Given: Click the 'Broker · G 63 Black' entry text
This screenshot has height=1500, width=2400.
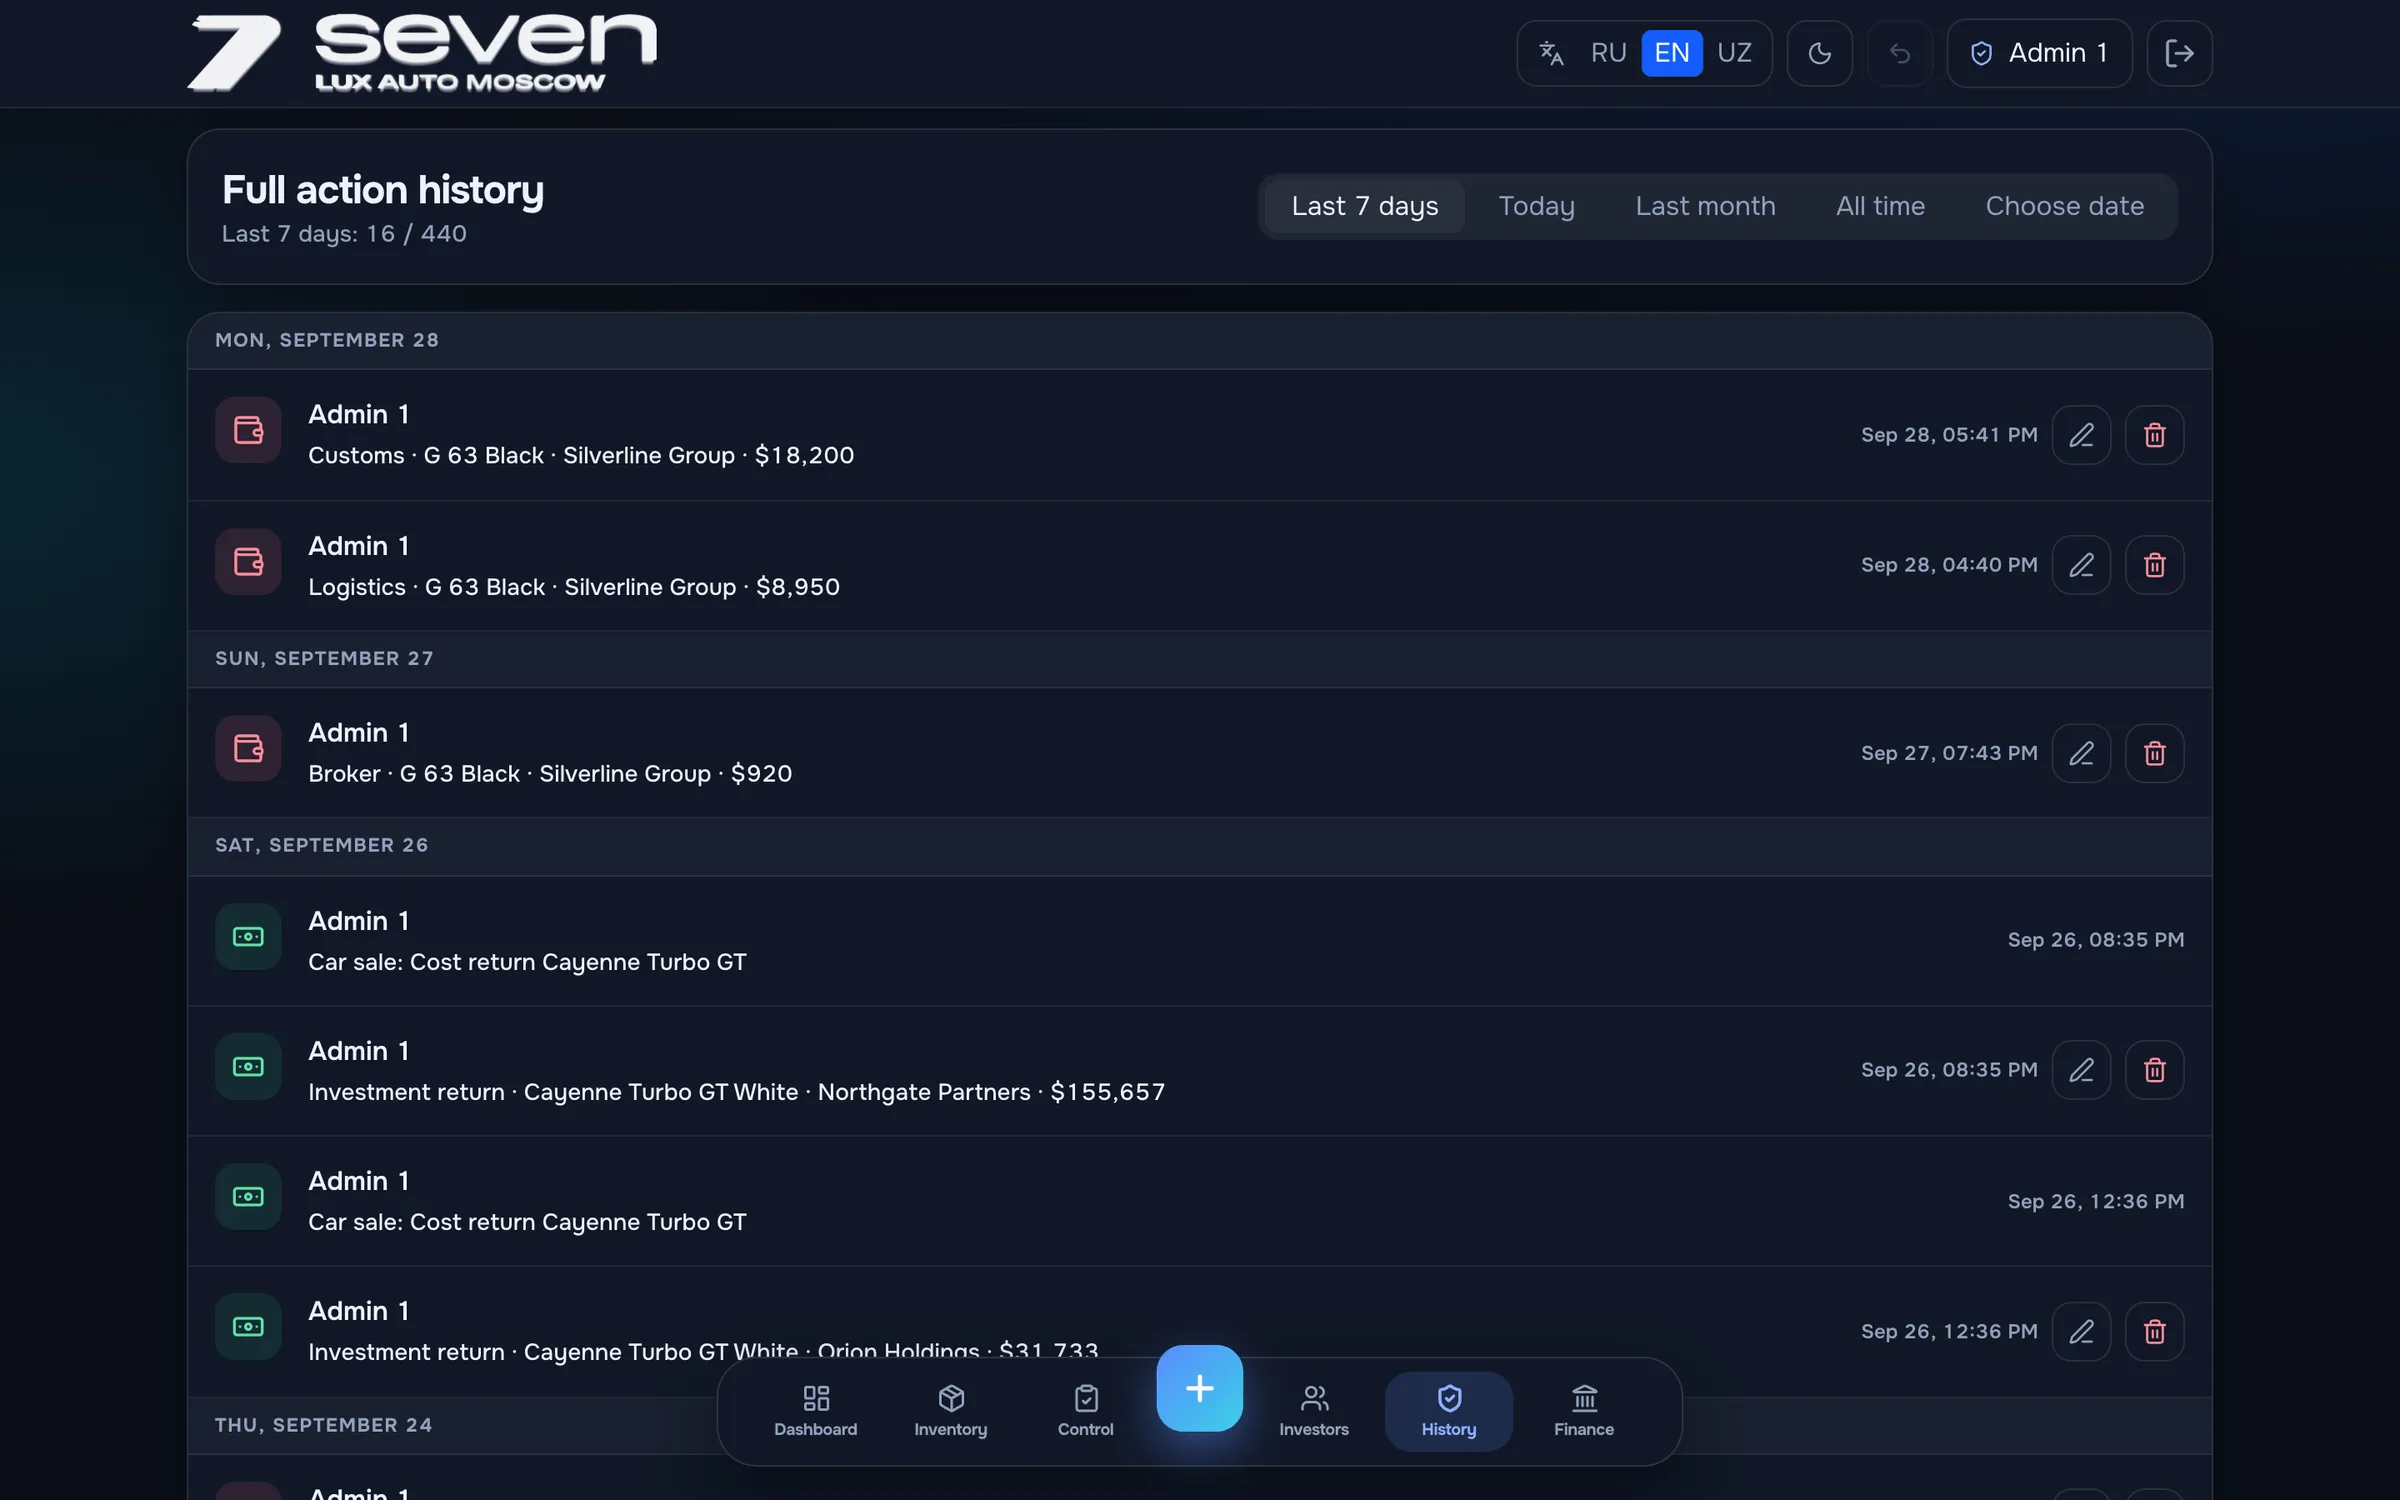Looking at the screenshot, I should click(550, 774).
